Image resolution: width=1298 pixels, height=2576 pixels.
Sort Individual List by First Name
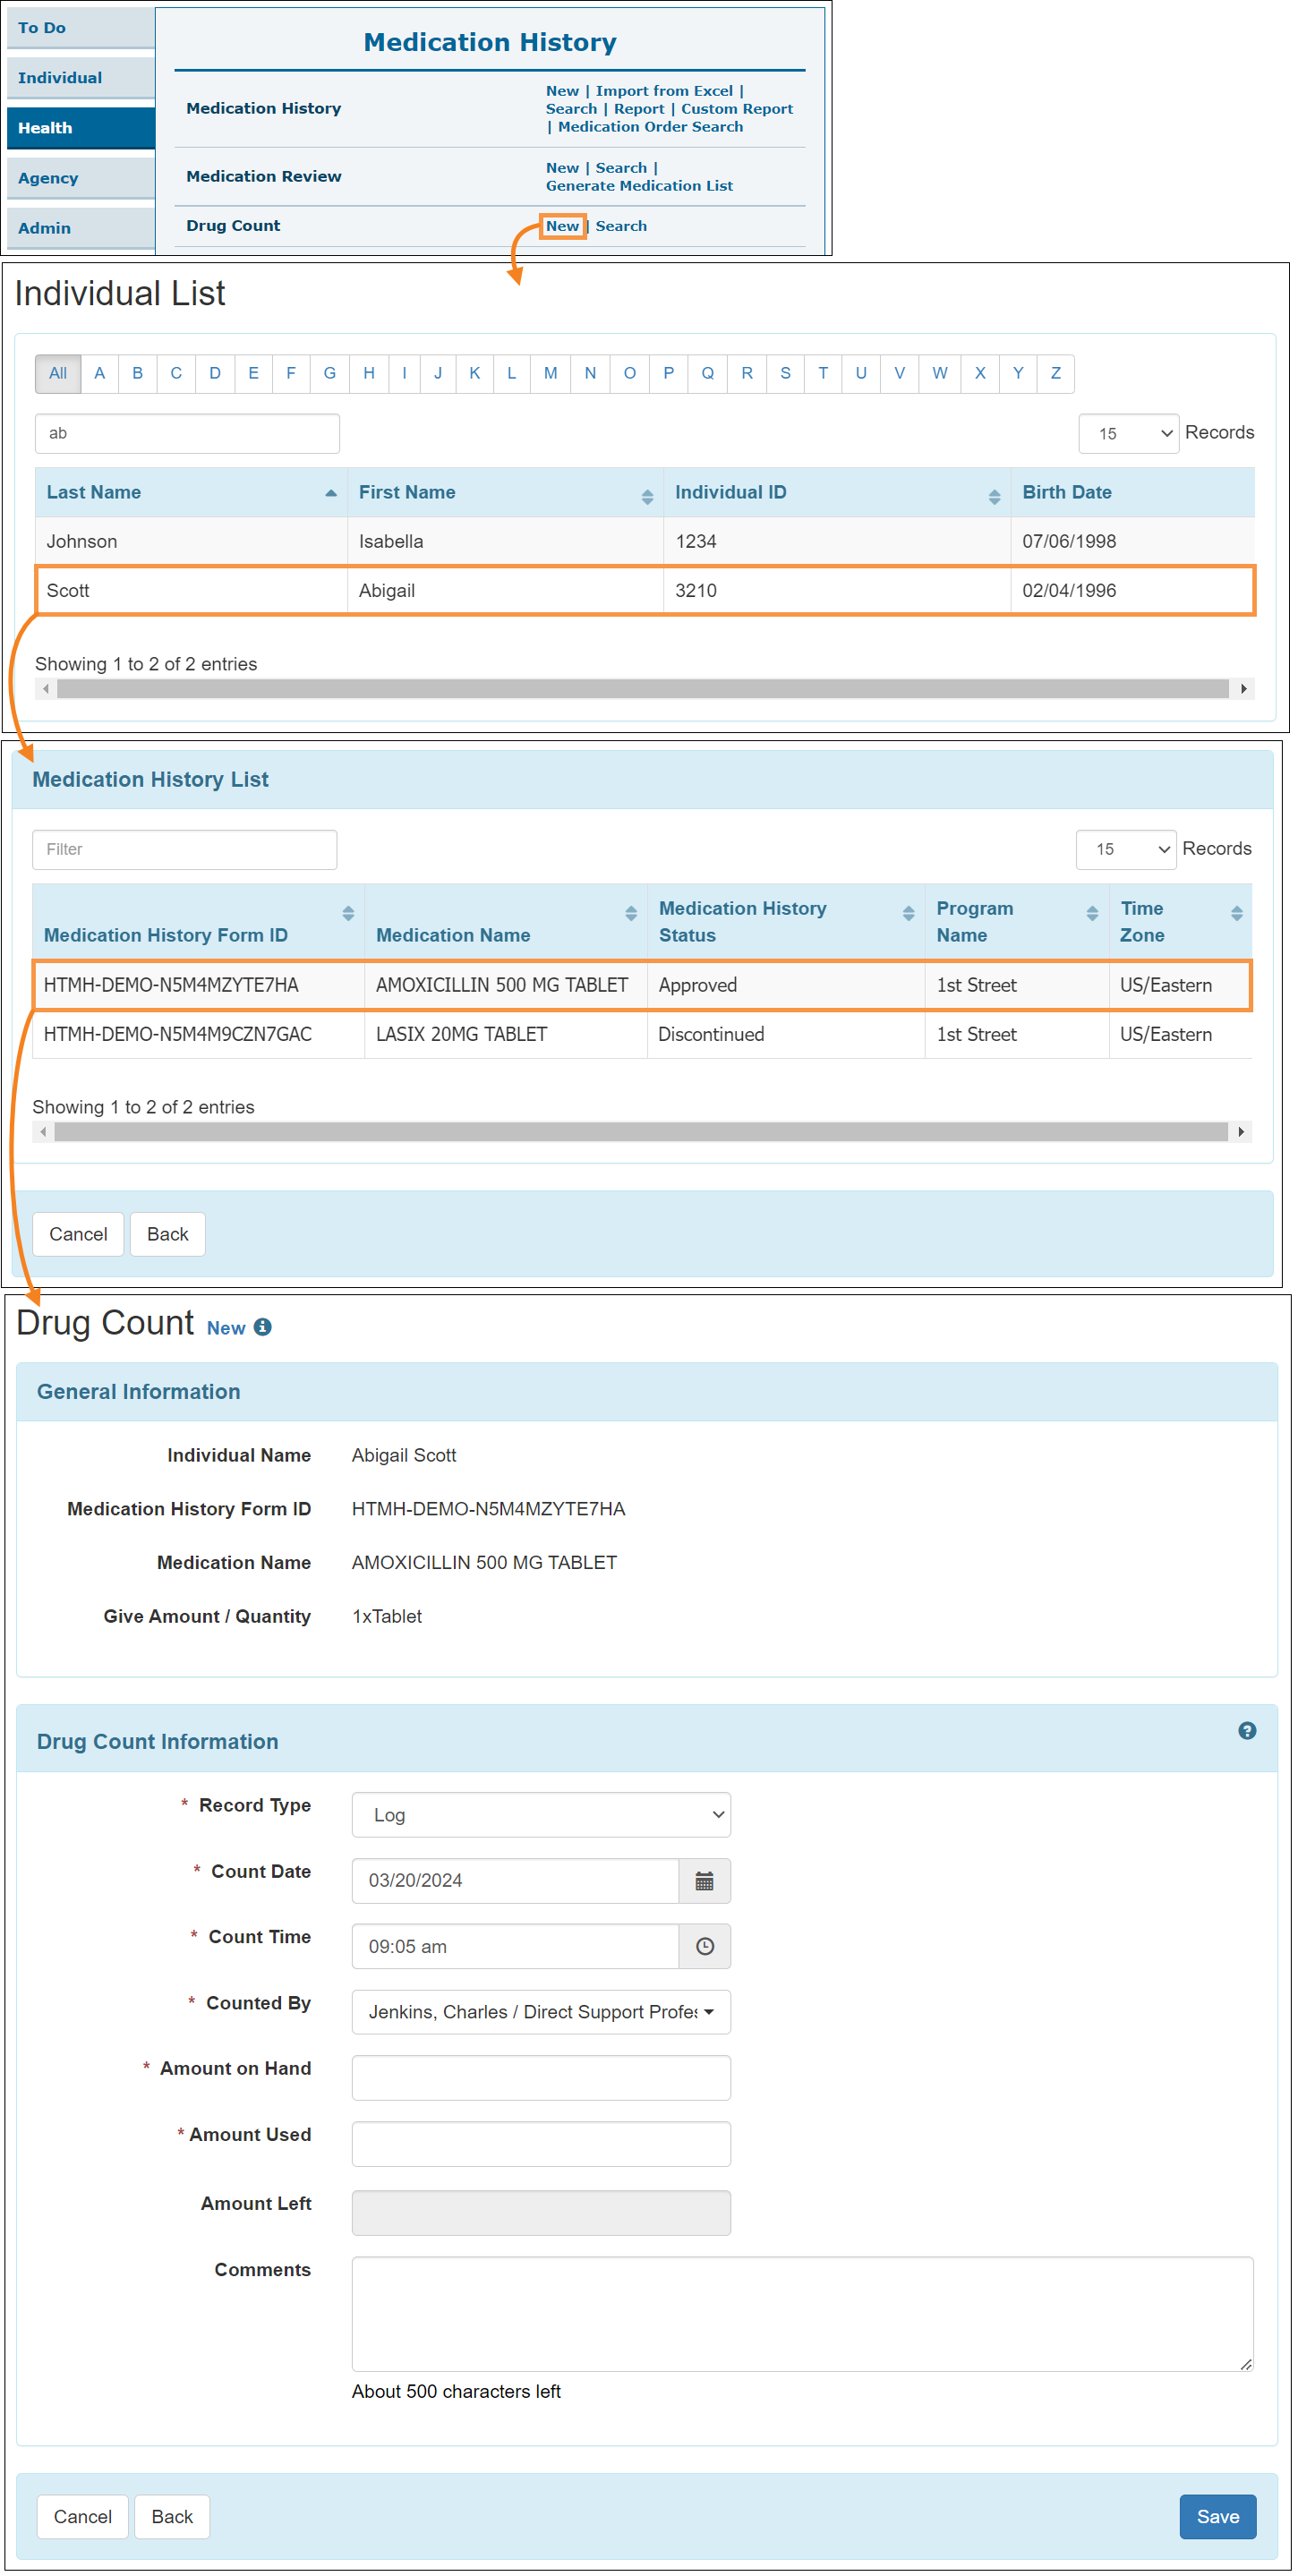tap(505, 492)
